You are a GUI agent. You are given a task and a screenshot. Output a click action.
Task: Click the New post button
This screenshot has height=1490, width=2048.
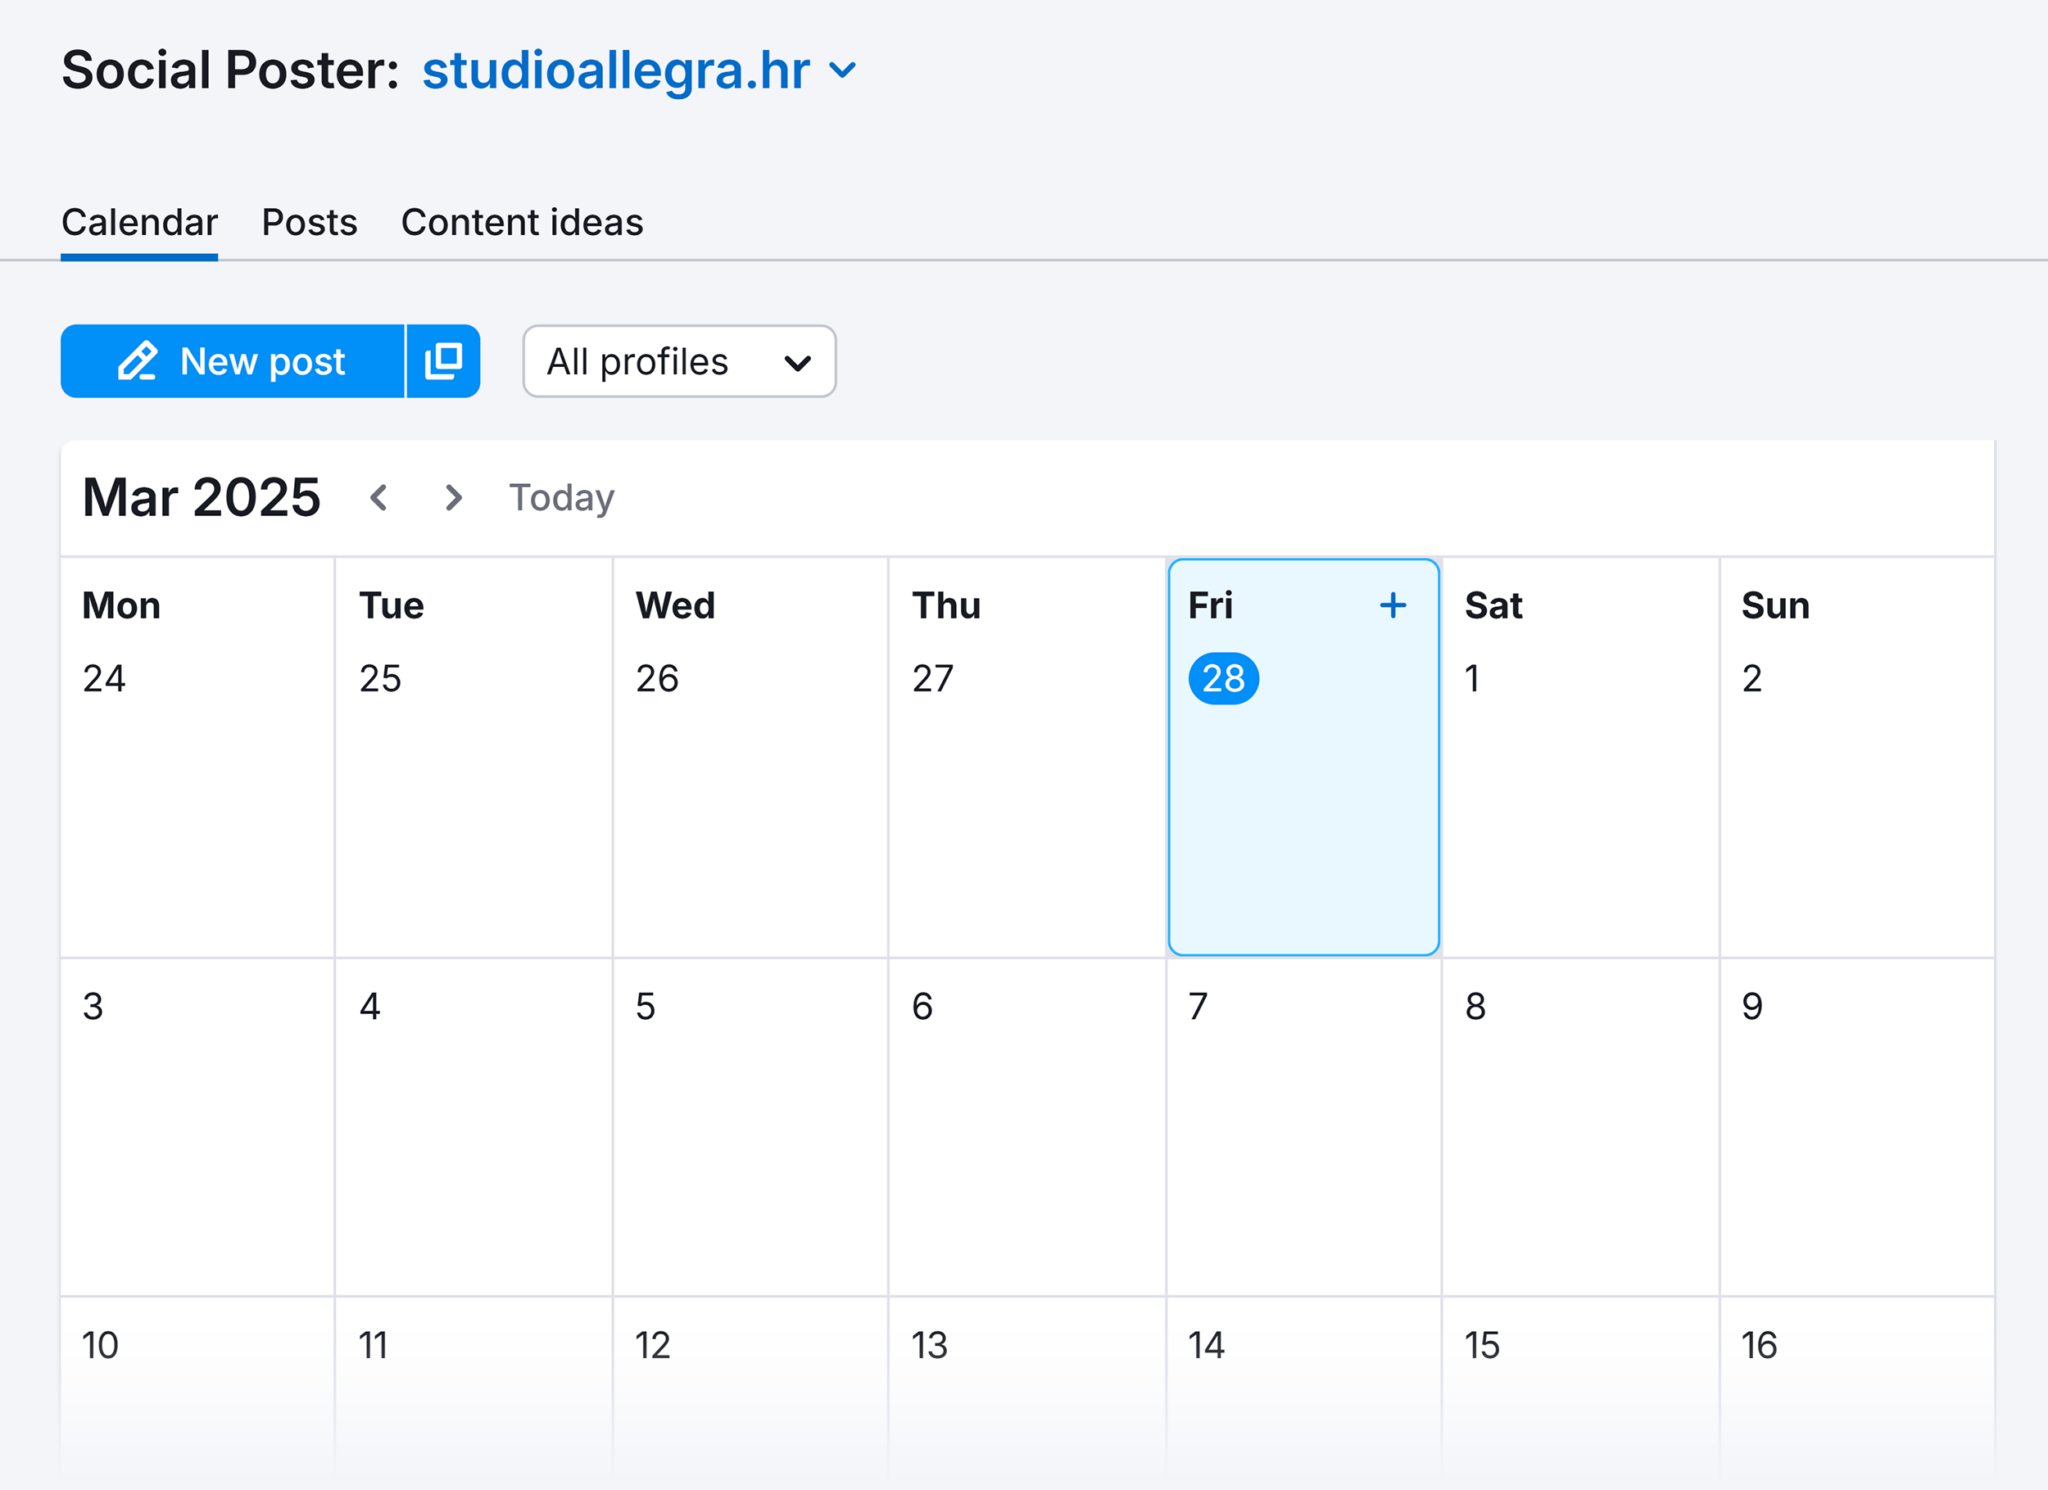click(x=233, y=361)
